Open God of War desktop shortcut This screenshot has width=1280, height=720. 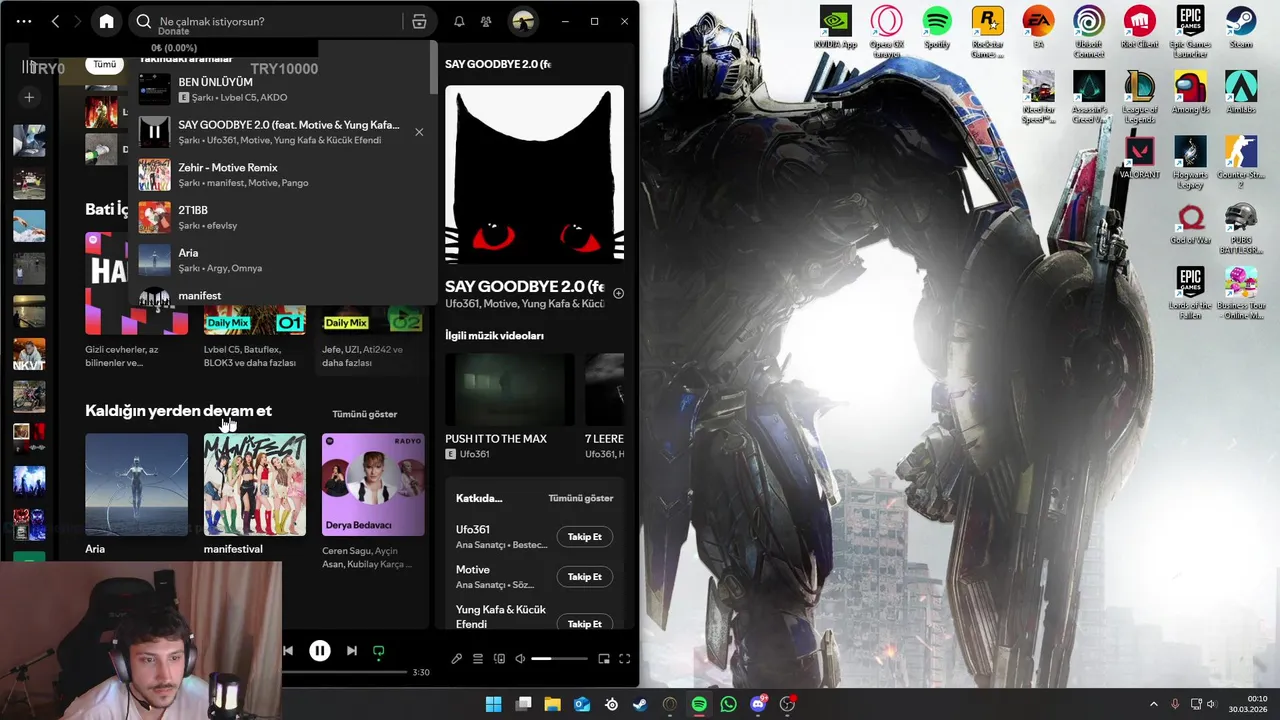[1190, 223]
